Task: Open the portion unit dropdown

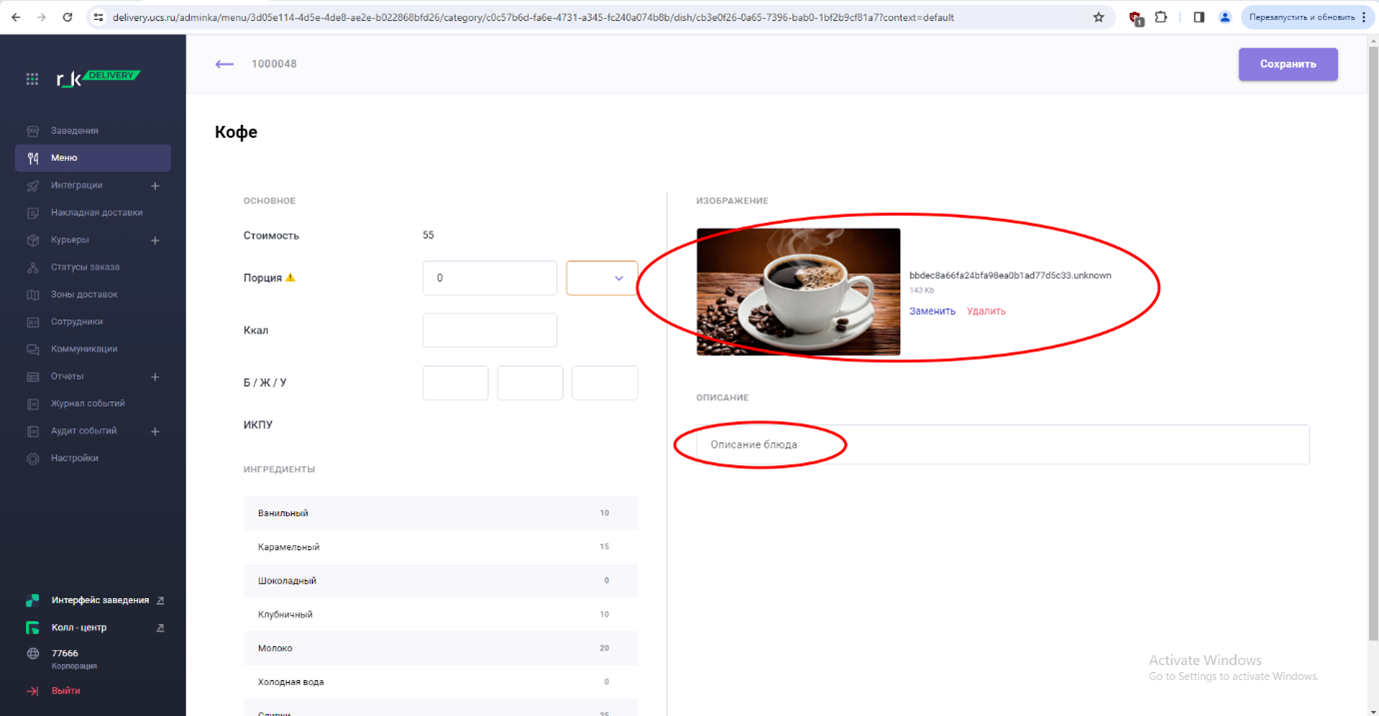Action: click(602, 278)
